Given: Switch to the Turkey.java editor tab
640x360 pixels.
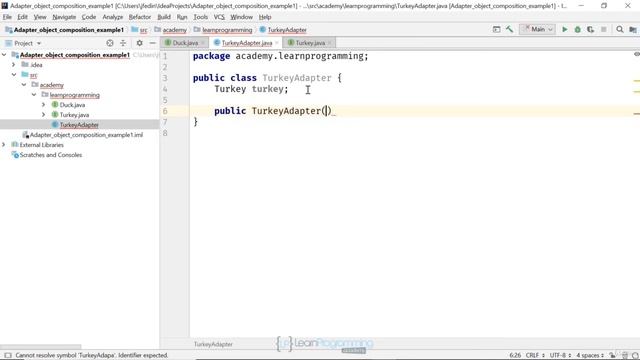Looking at the screenshot, I should 309,43.
